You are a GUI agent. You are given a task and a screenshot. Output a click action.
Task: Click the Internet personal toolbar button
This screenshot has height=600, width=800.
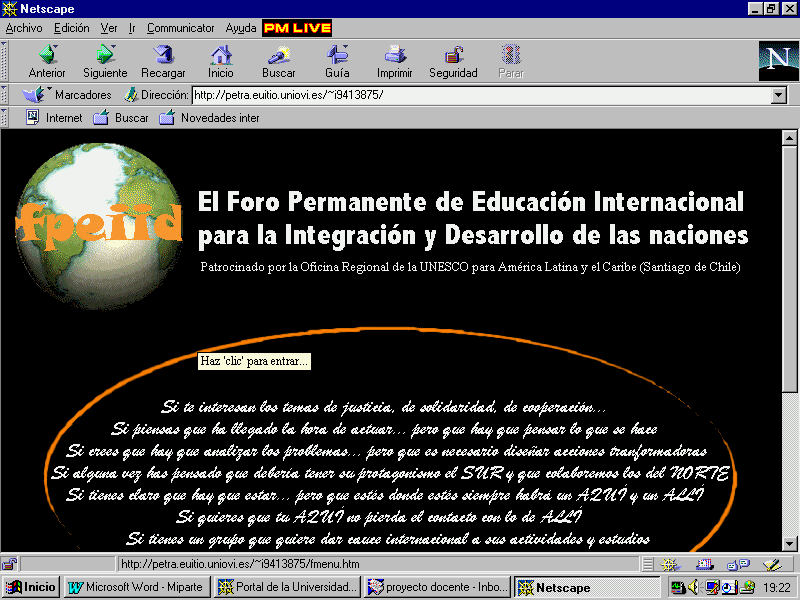click(54, 118)
